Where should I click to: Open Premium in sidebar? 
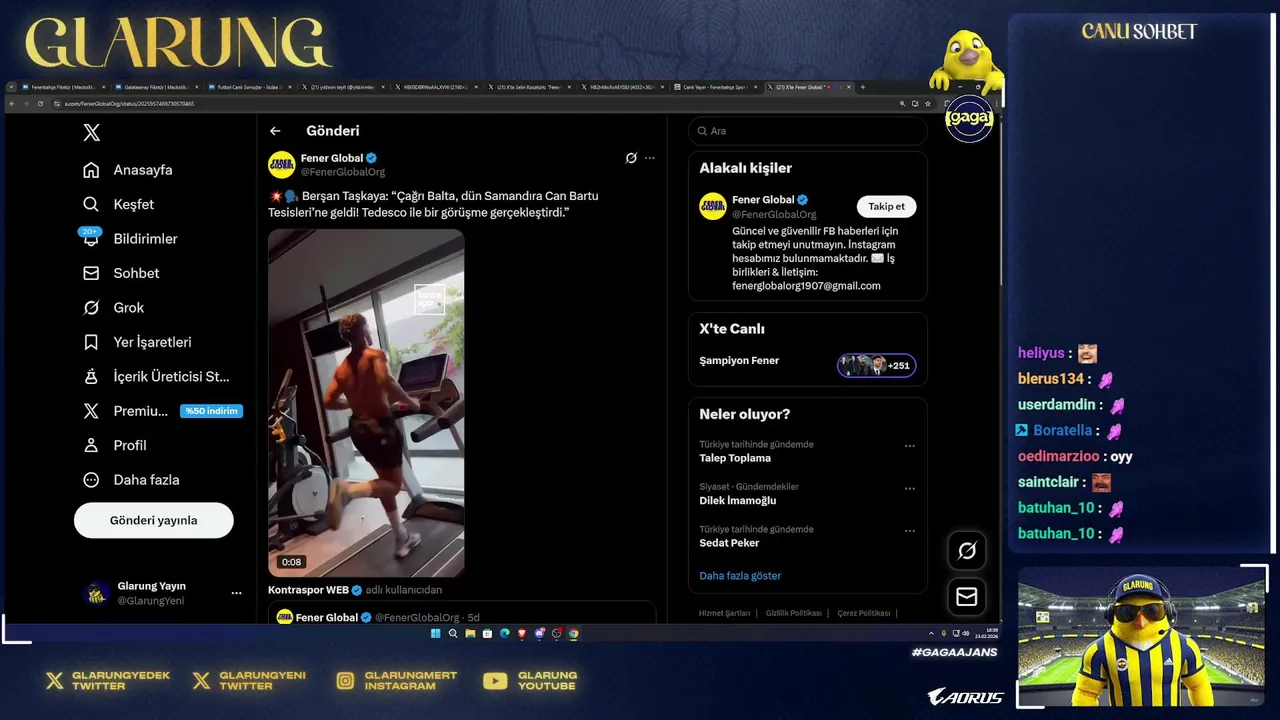click(x=125, y=411)
